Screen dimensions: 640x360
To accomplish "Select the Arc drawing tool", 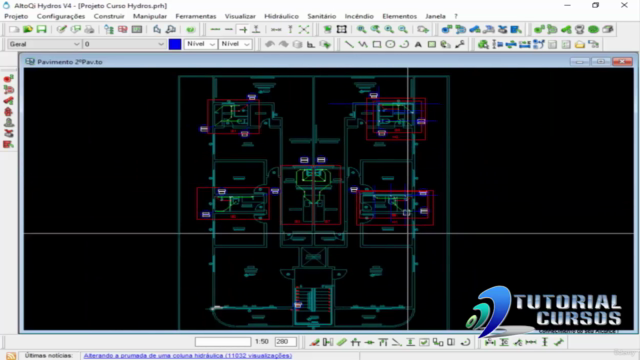I will 404,44.
